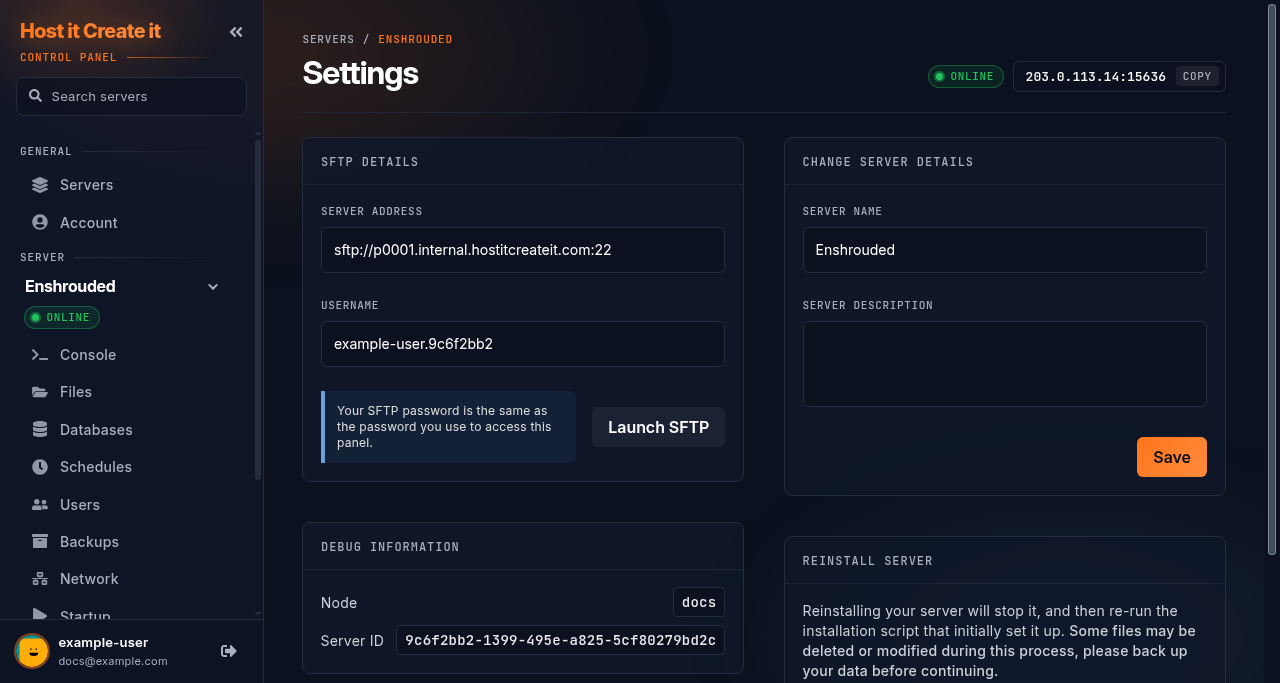Click the 203.0.113.14:15636 address text
1280x683 pixels.
click(1095, 76)
